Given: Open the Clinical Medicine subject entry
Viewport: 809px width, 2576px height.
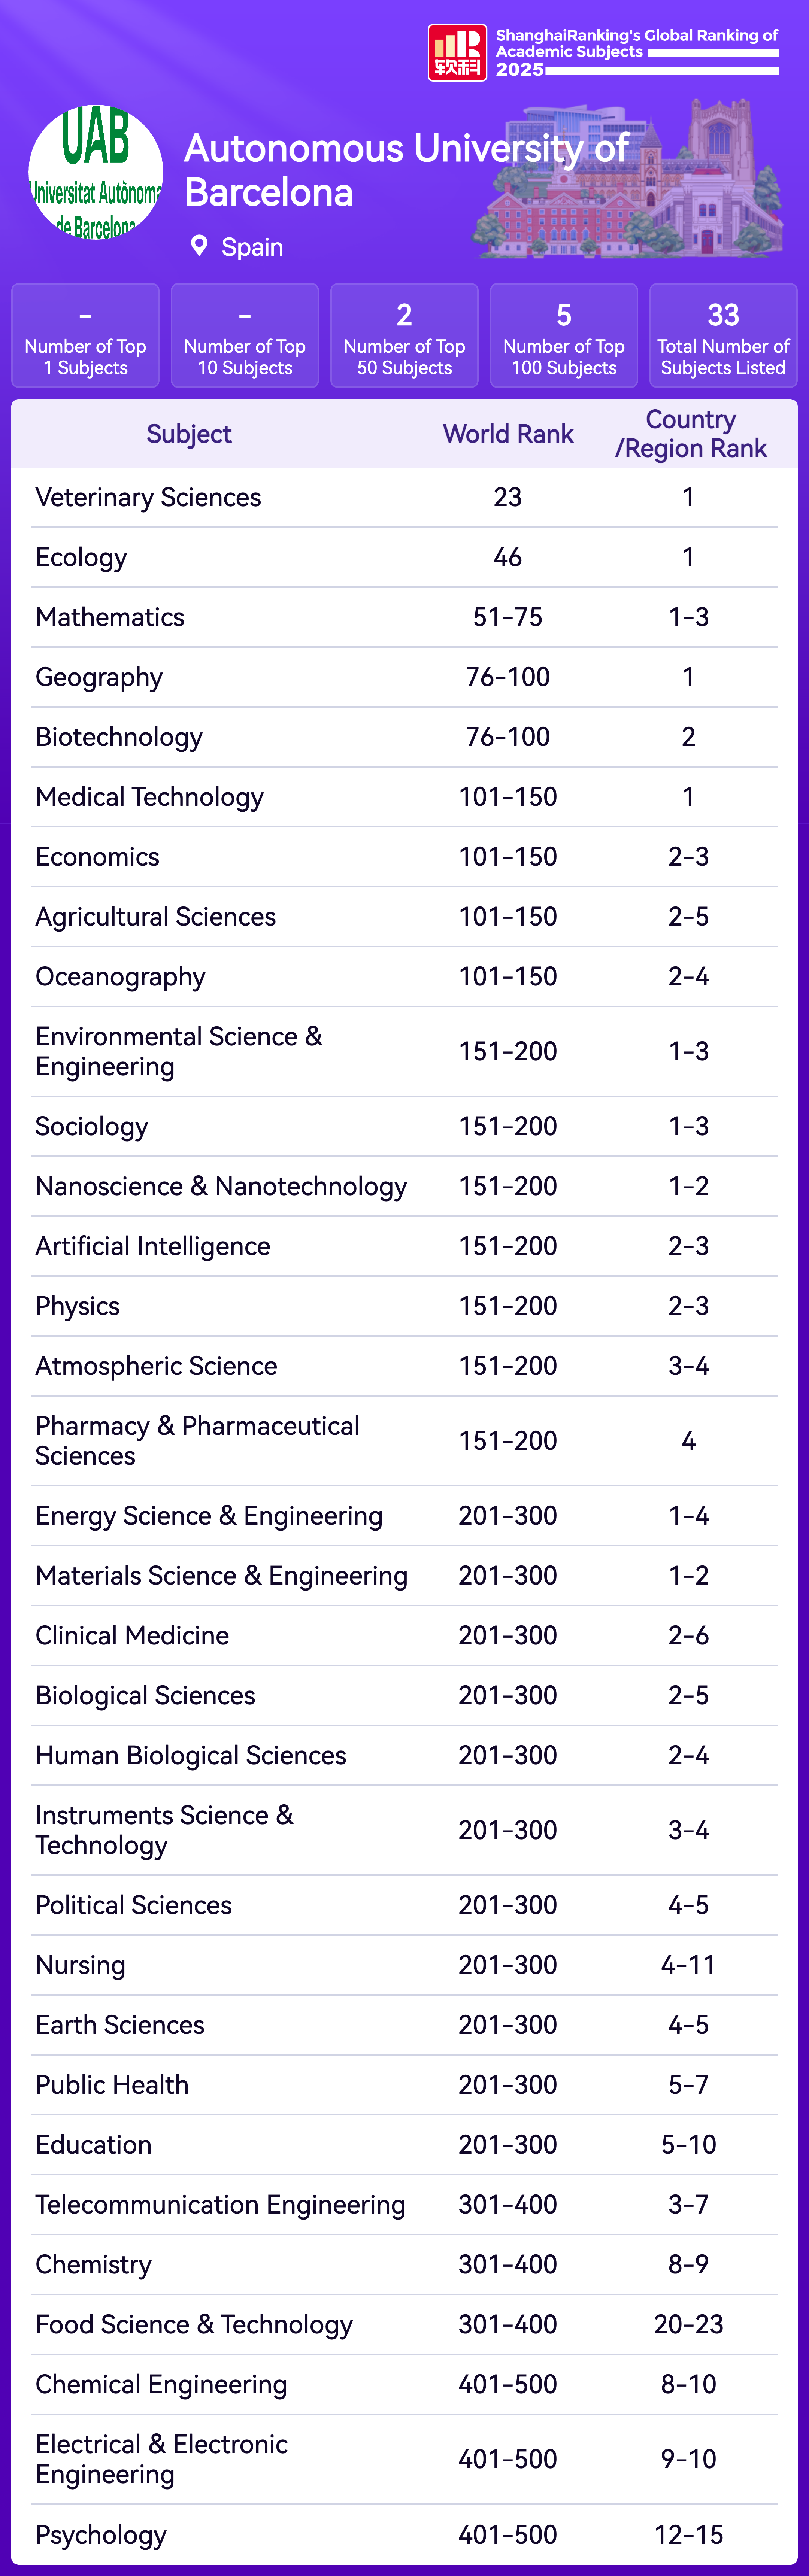Looking at the screenshot, I should point(132,1635).
